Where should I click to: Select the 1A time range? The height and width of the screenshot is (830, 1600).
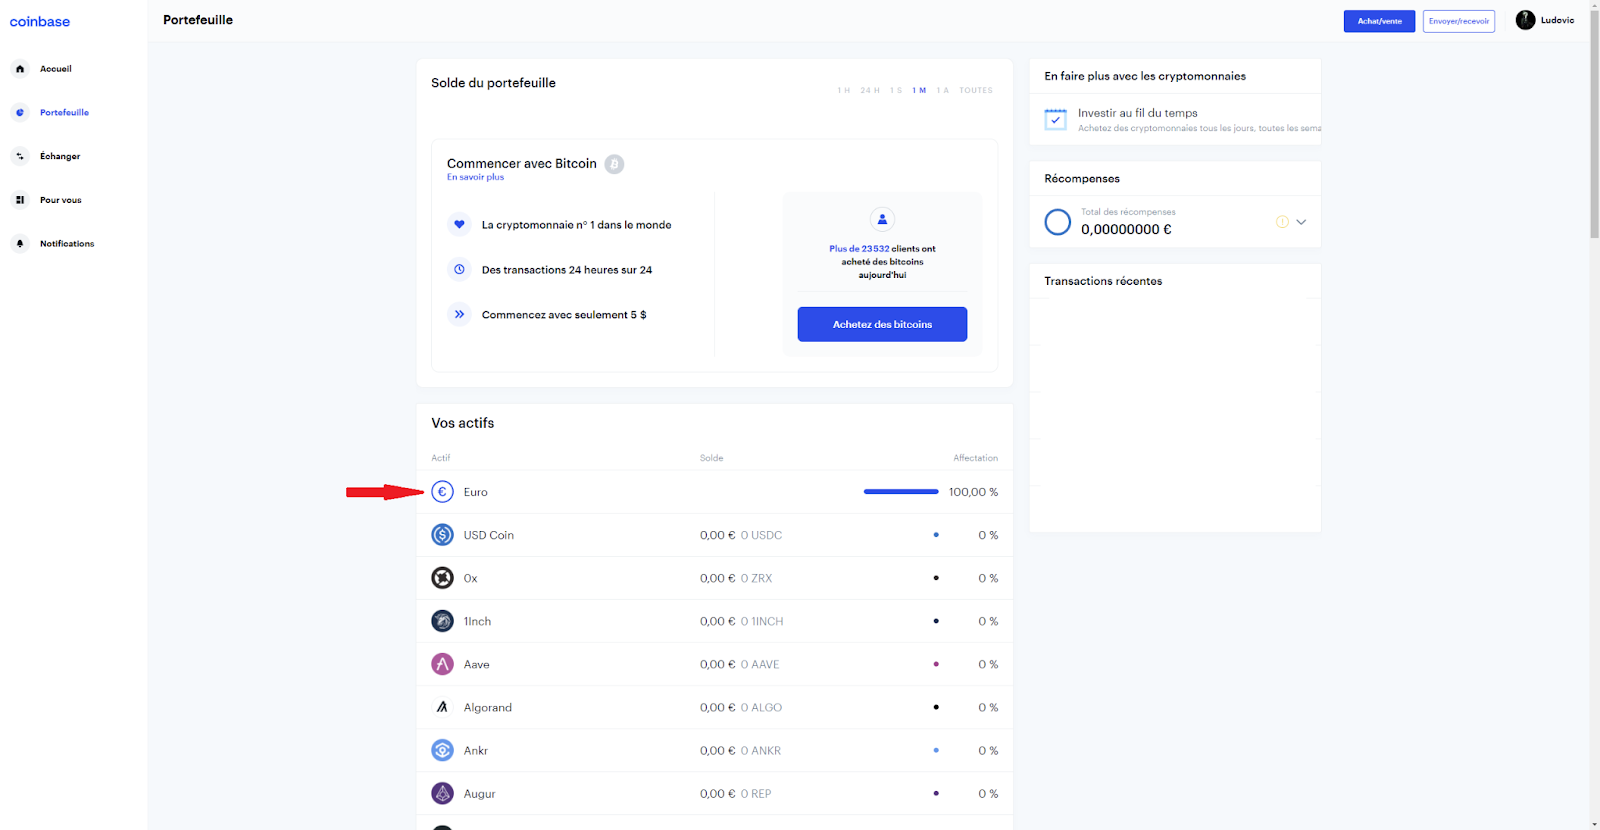pos(943,91)
